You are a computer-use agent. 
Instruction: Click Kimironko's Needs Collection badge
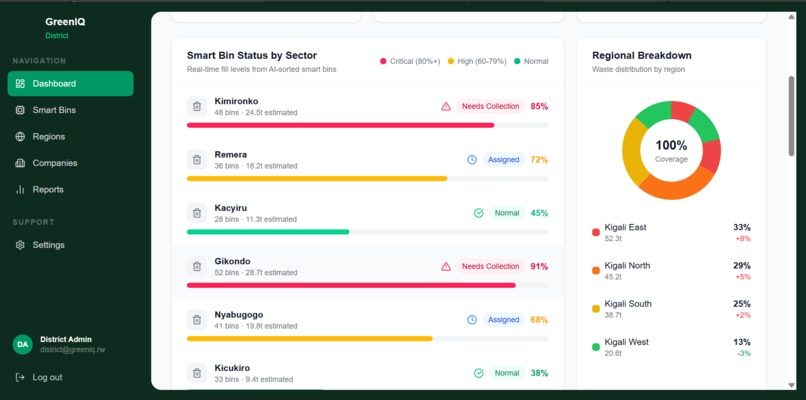[490, 106]
